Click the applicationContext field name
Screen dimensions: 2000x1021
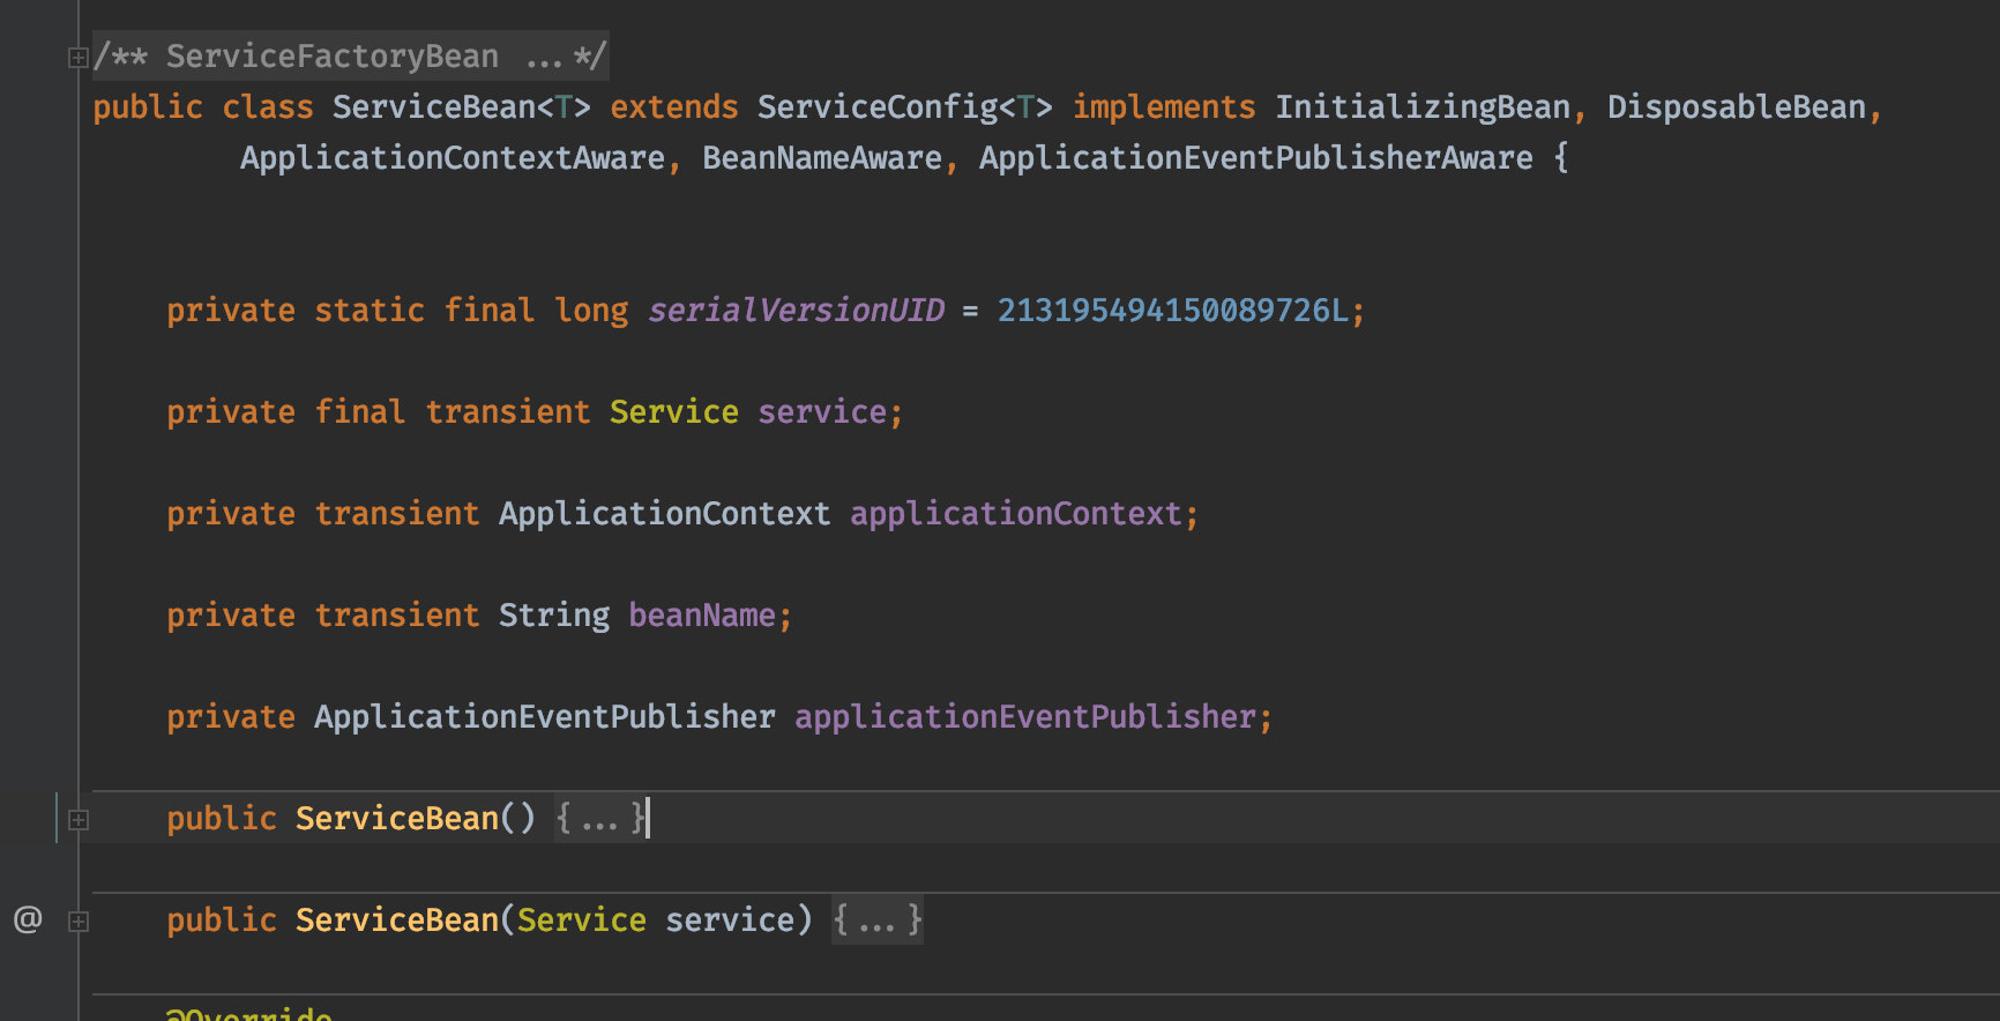tap(1016, 514)
